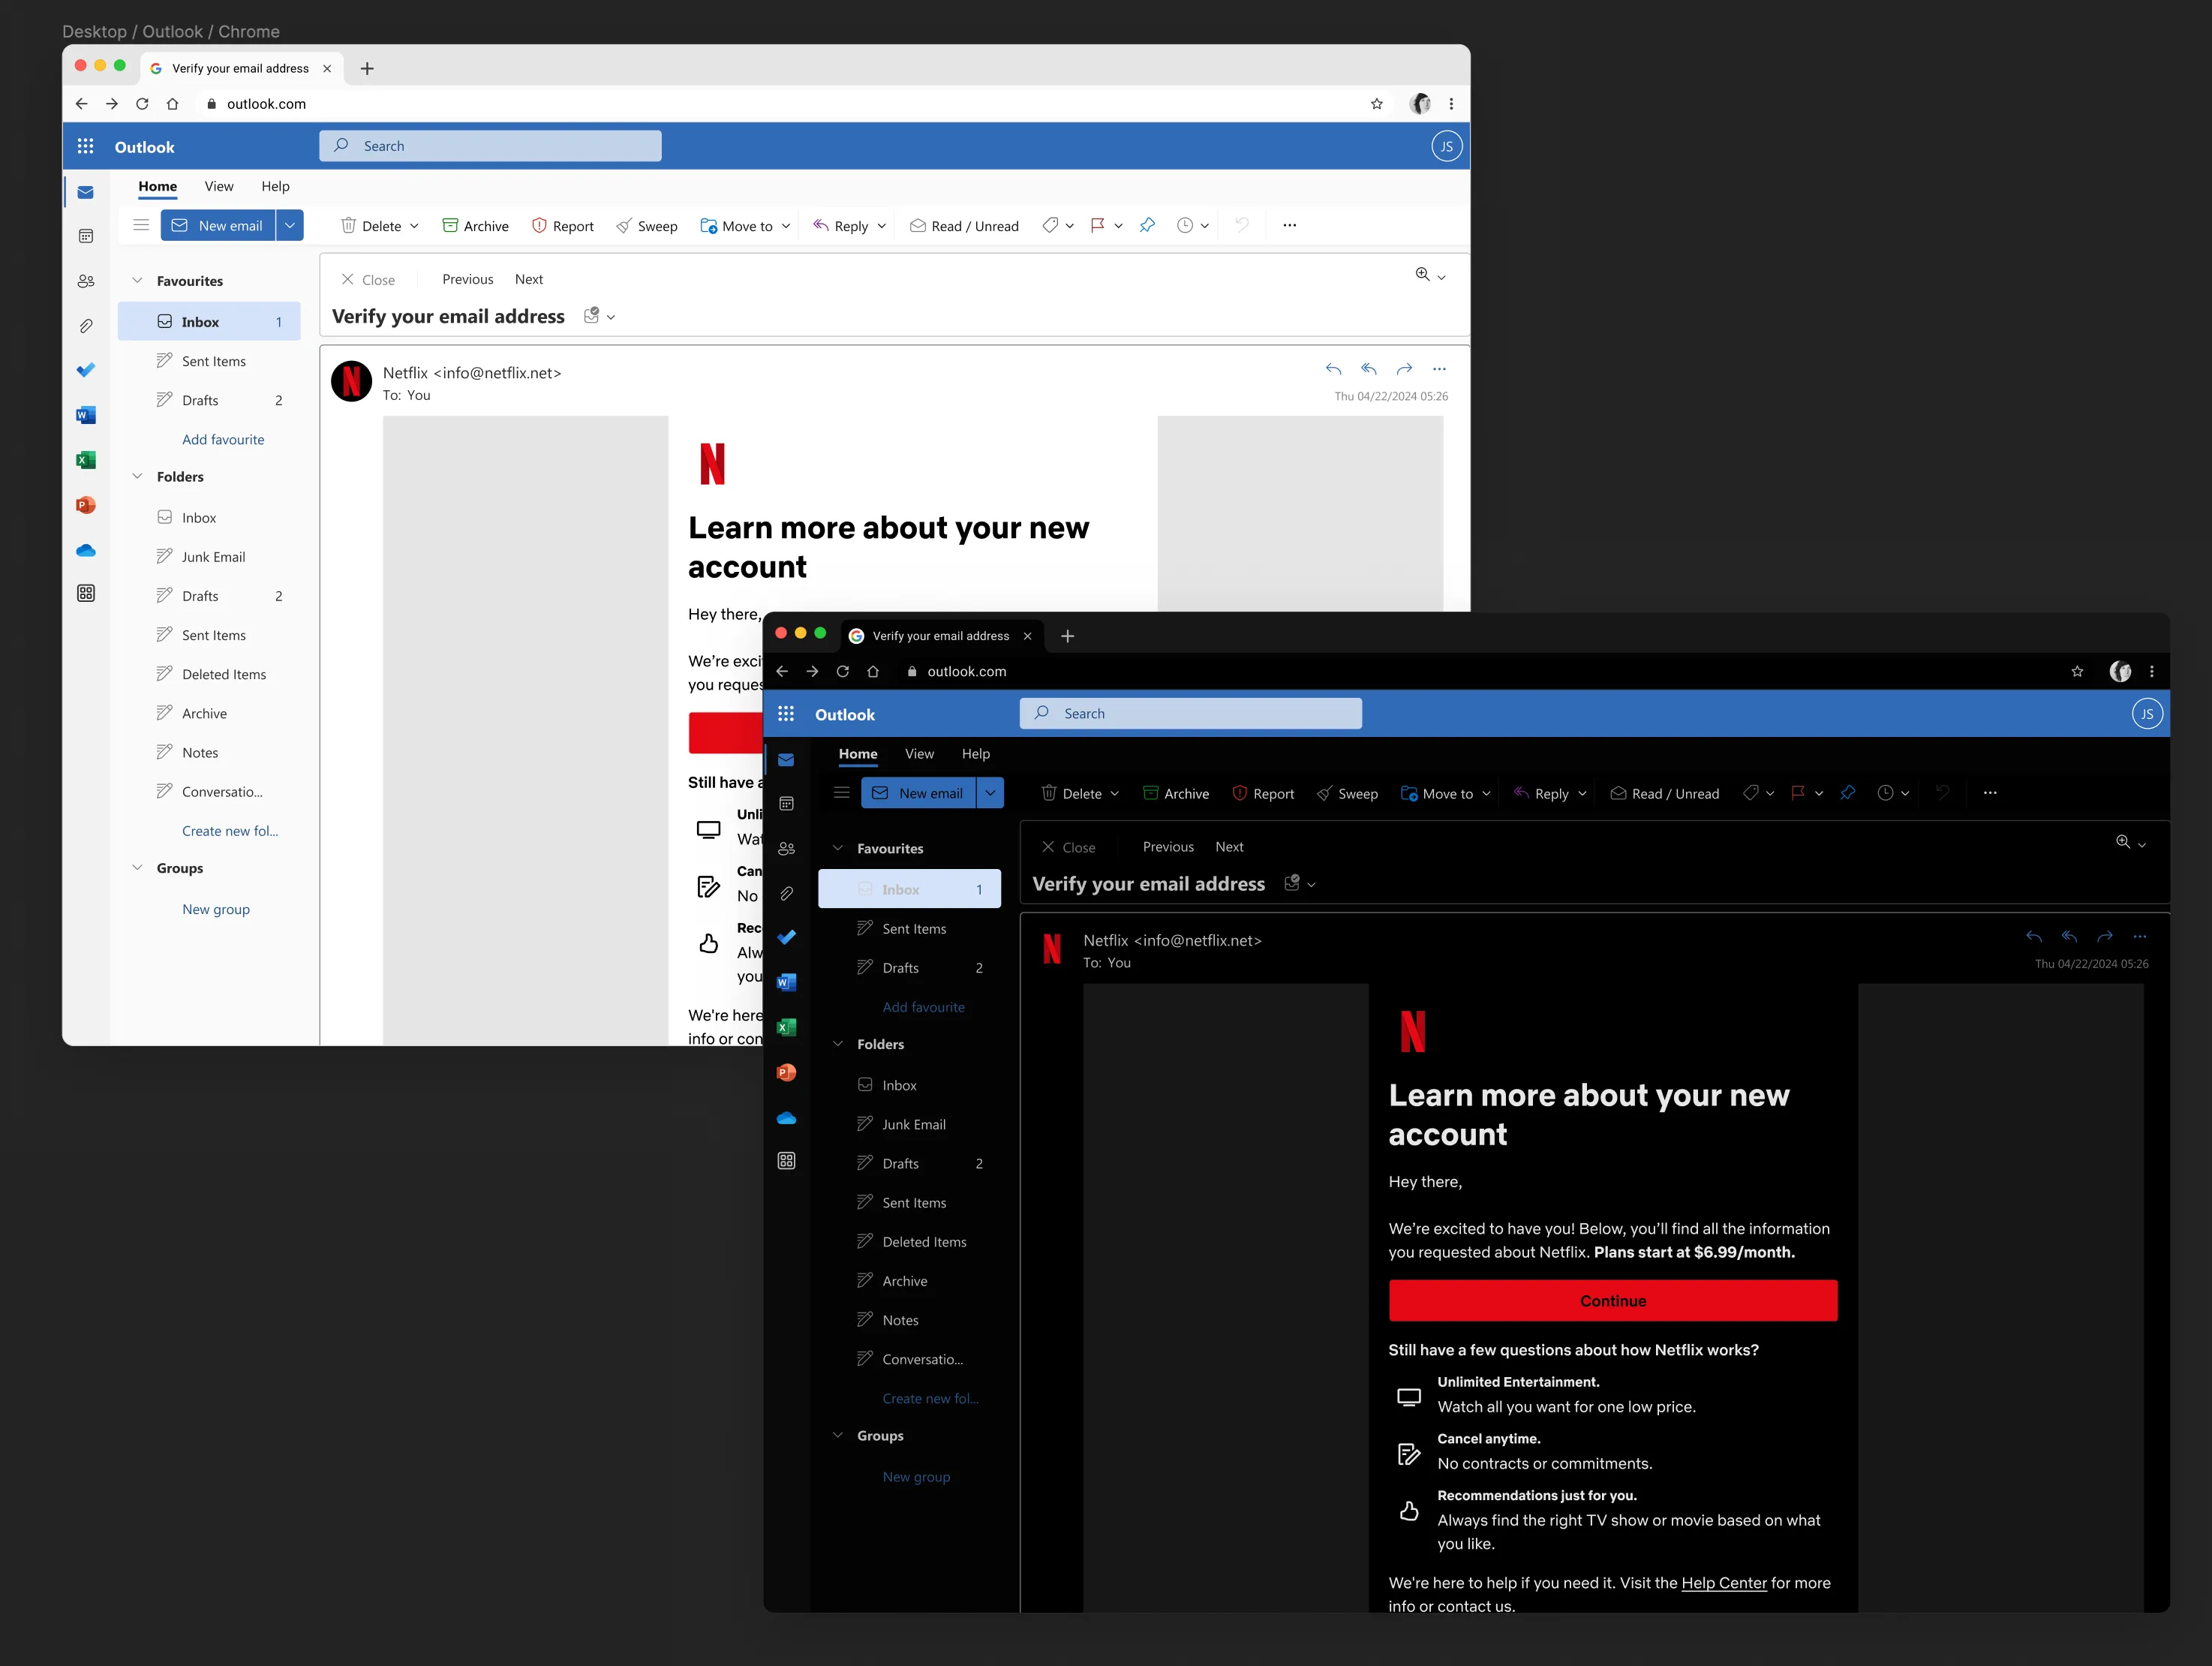This screenshot has height=1666, width=2212.
Task: Open the app launcher grid in light Outlook window
Action: [85, 147]
